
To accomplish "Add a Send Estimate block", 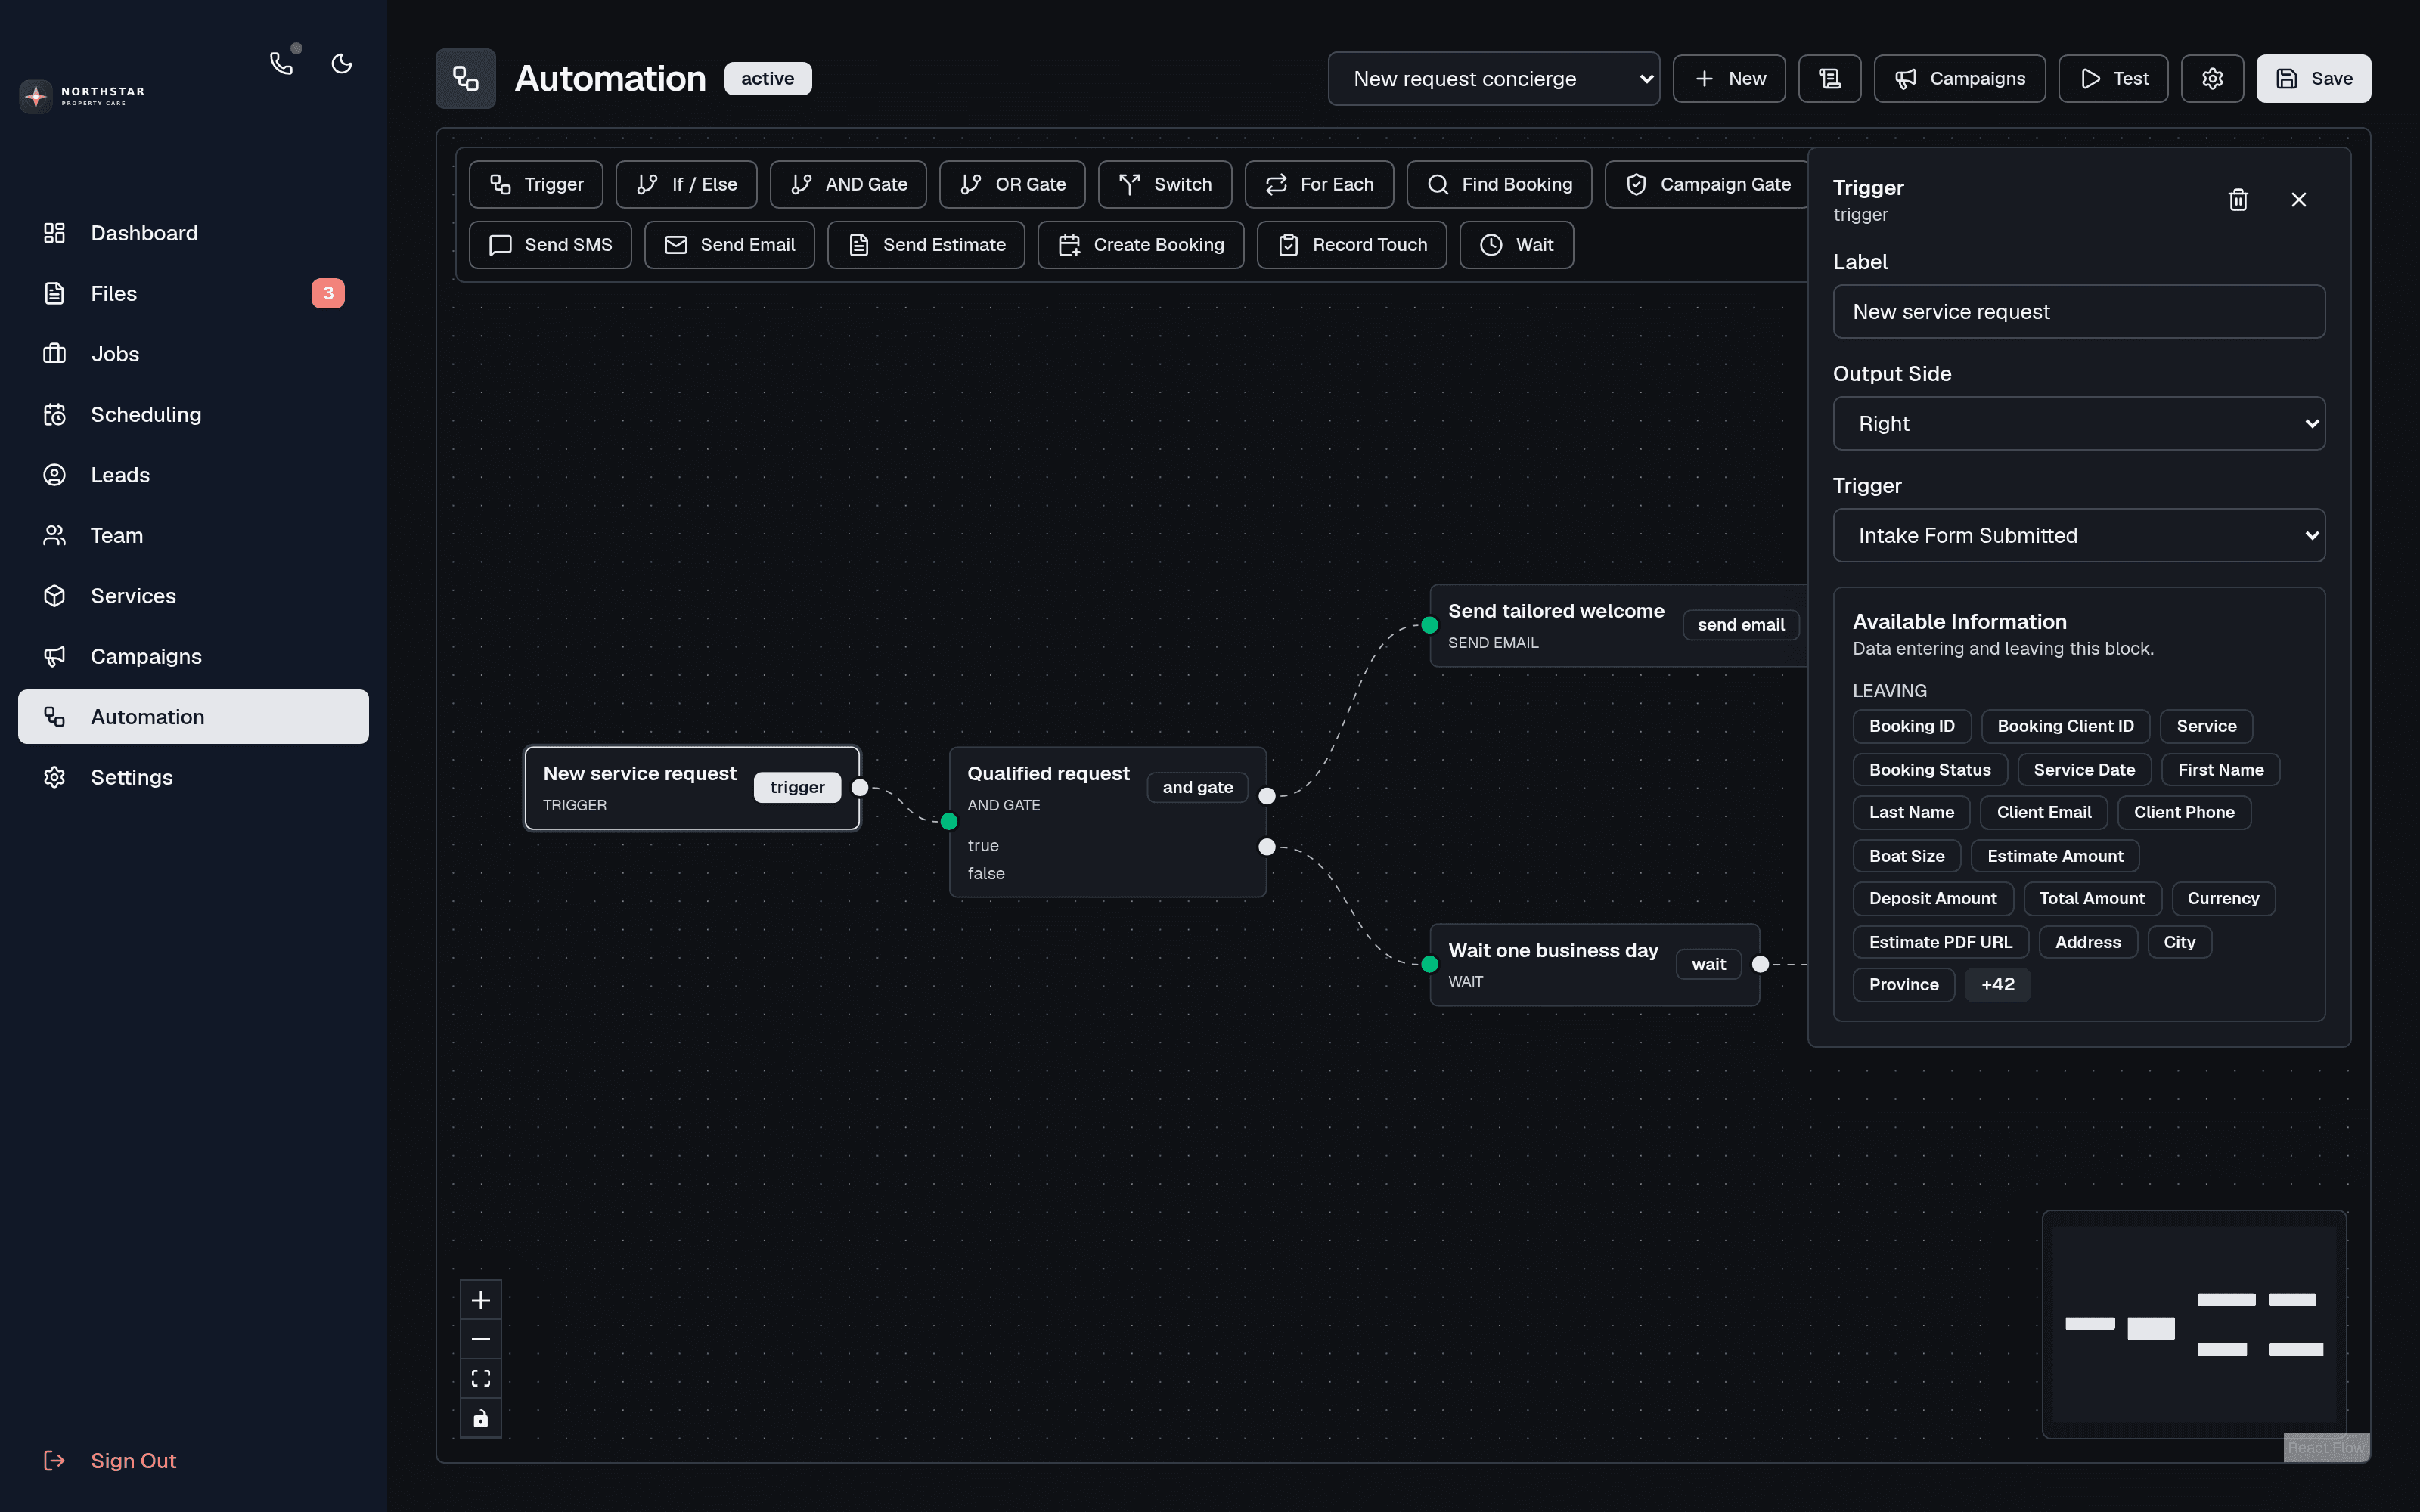I will click(926, 245).
